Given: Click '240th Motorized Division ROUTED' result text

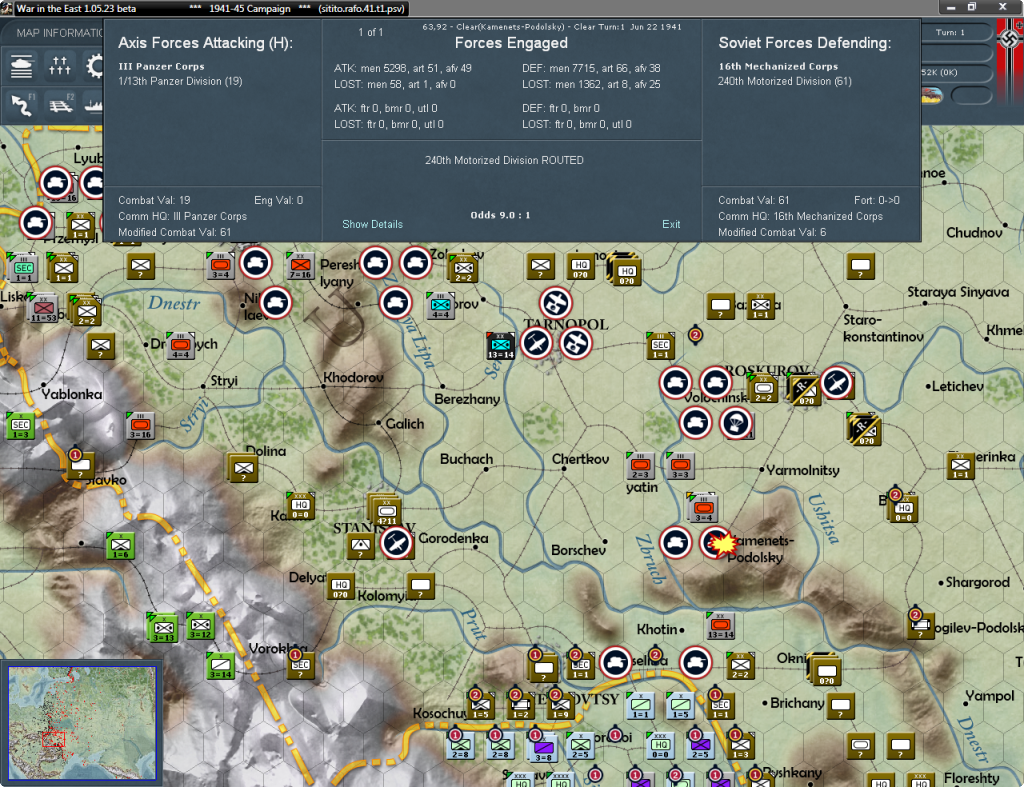Looking at the screenshot, I should click(504, 160).
